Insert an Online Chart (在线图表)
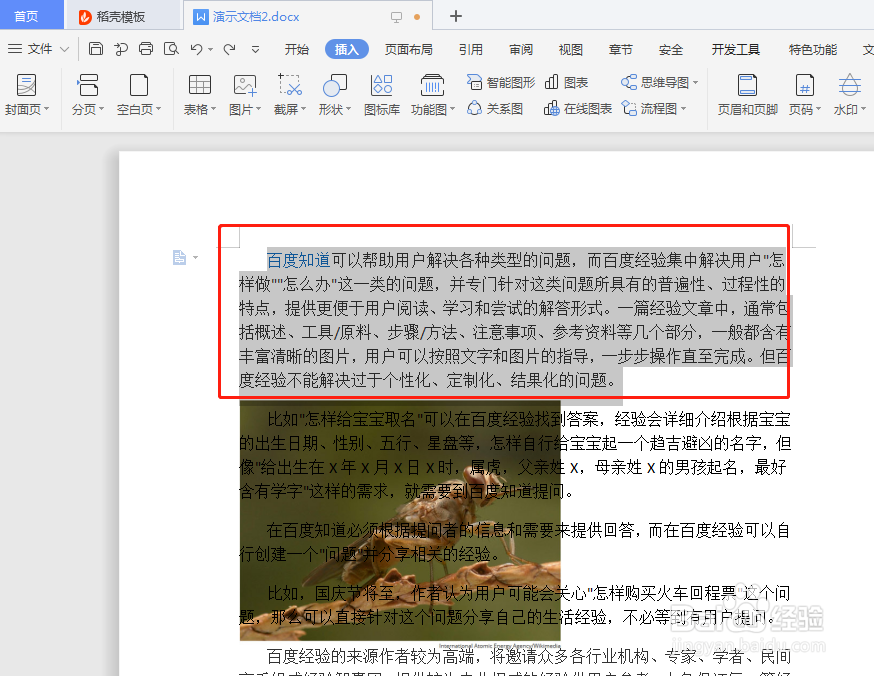The width and height of the screenshot is (874, 676). point(578,108)
